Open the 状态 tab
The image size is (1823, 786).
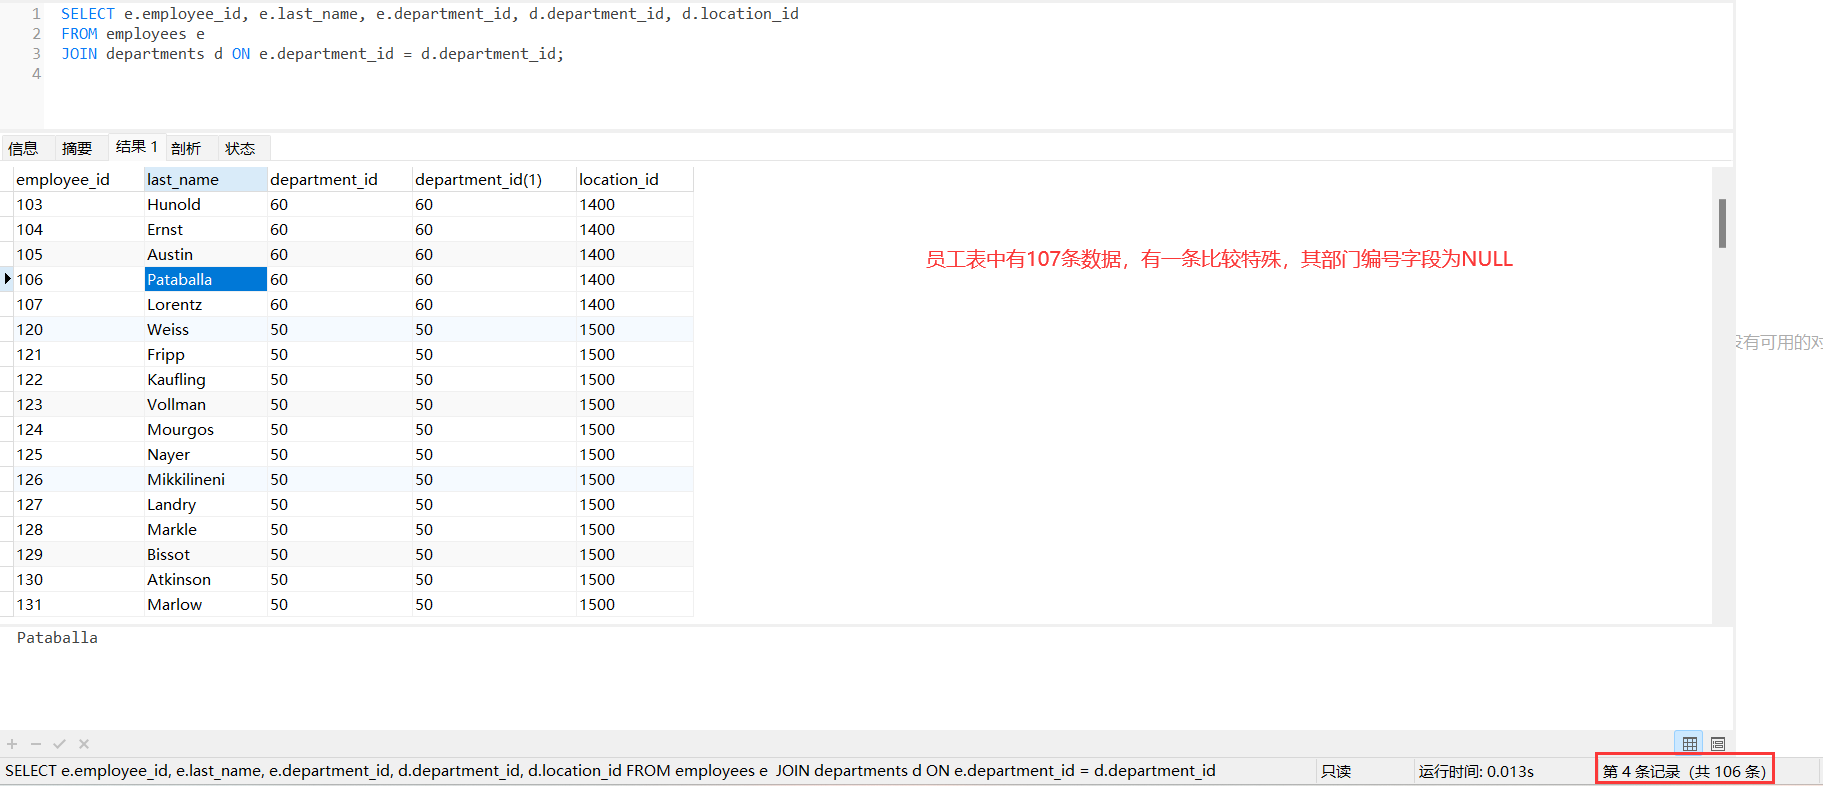240,148
